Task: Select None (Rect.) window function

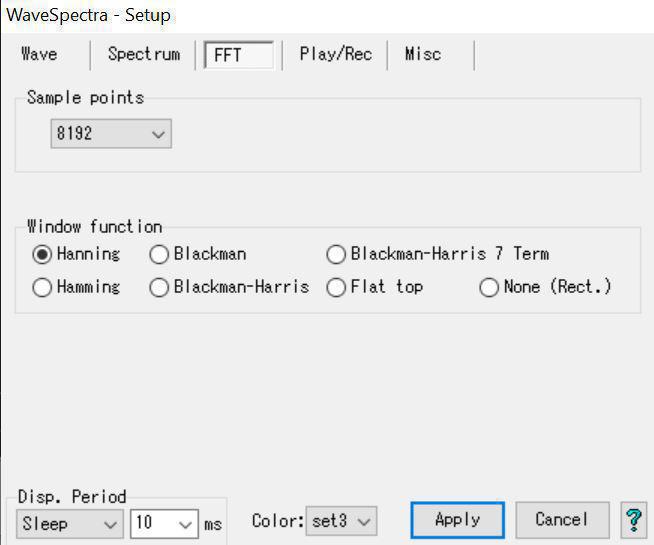Action: (x=489, y=287)
